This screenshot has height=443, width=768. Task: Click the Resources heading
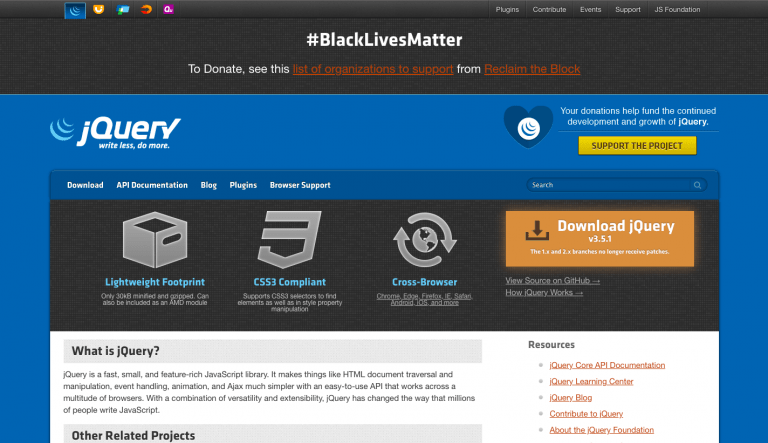point(552,345)
